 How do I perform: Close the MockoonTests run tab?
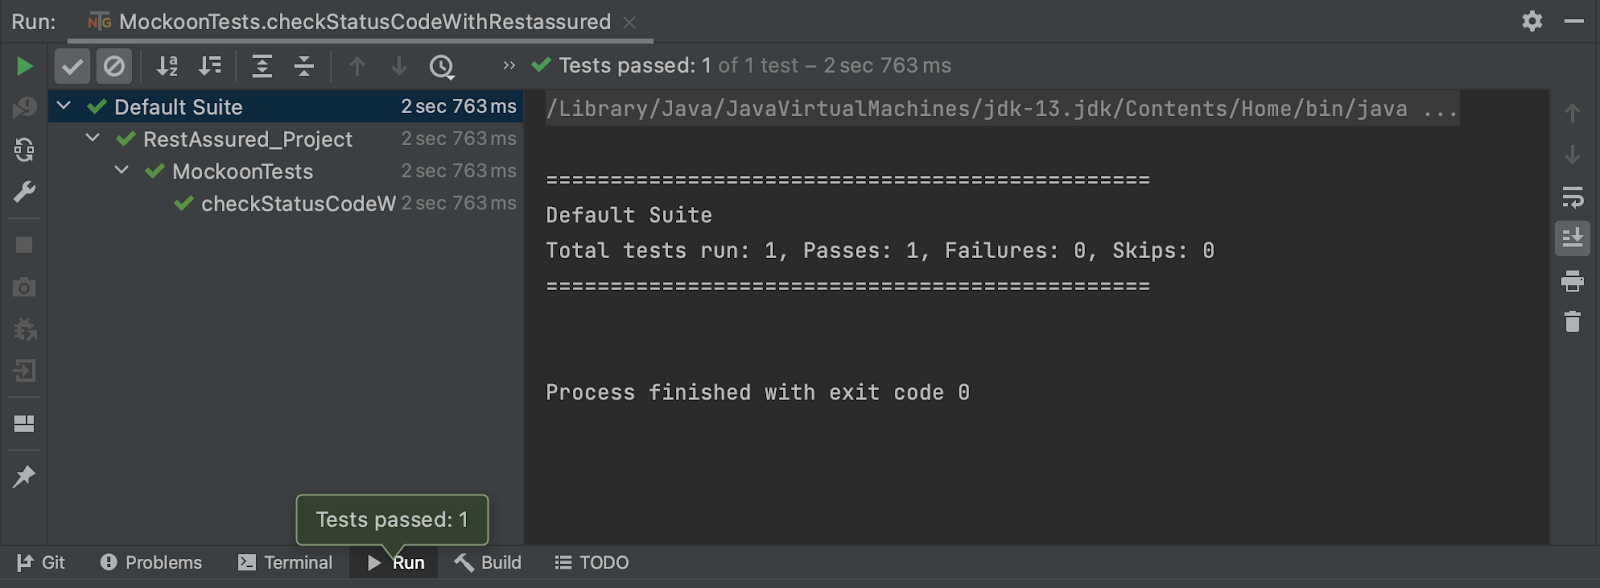point(629,22)
